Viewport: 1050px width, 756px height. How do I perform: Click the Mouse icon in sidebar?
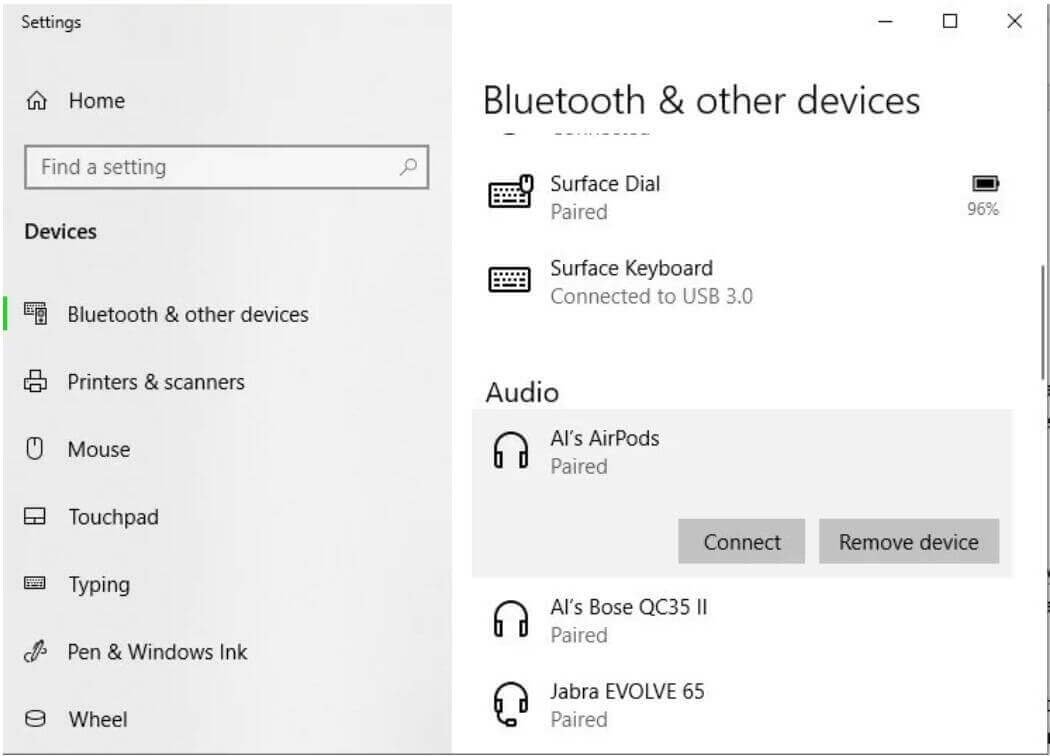pos(36,449)
